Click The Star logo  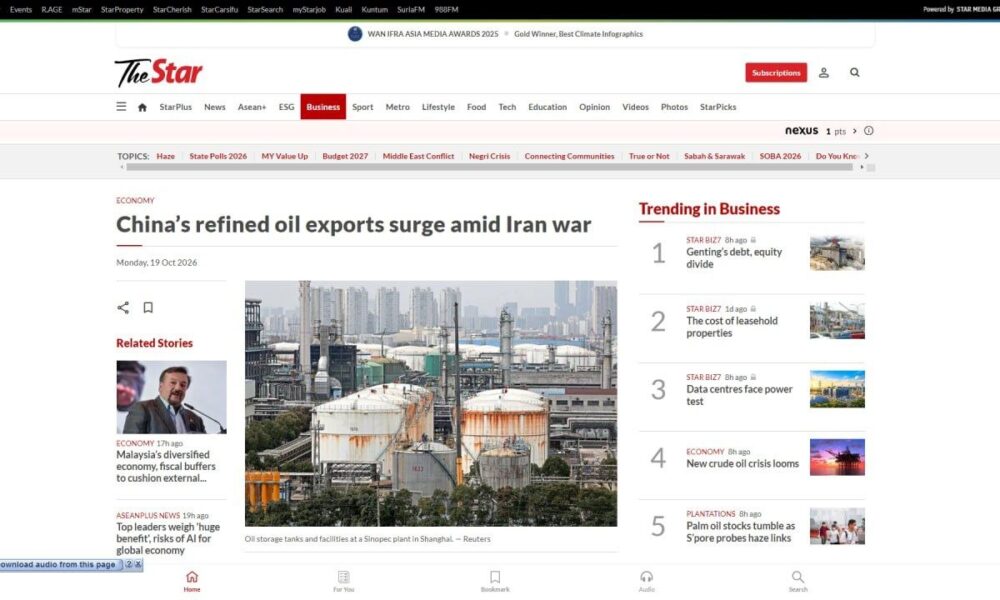click(159, 73)
